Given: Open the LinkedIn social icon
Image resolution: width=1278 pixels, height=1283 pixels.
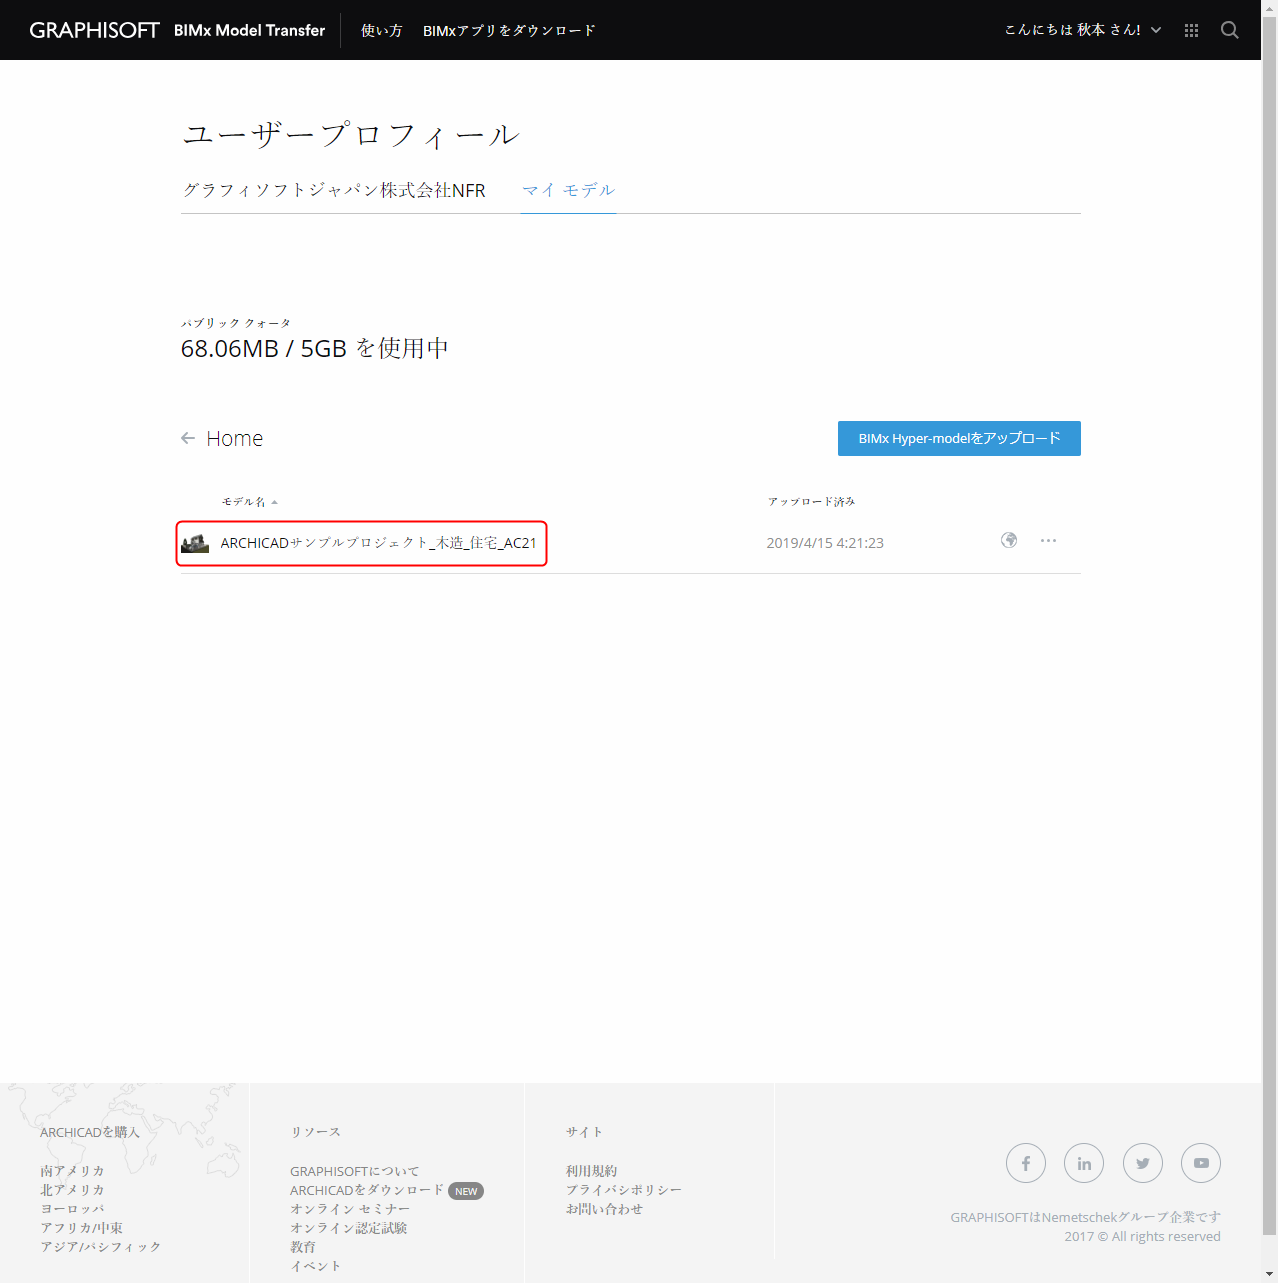Looking at the screenshot, I should pyautogui.click(x=1084, y=1163).
